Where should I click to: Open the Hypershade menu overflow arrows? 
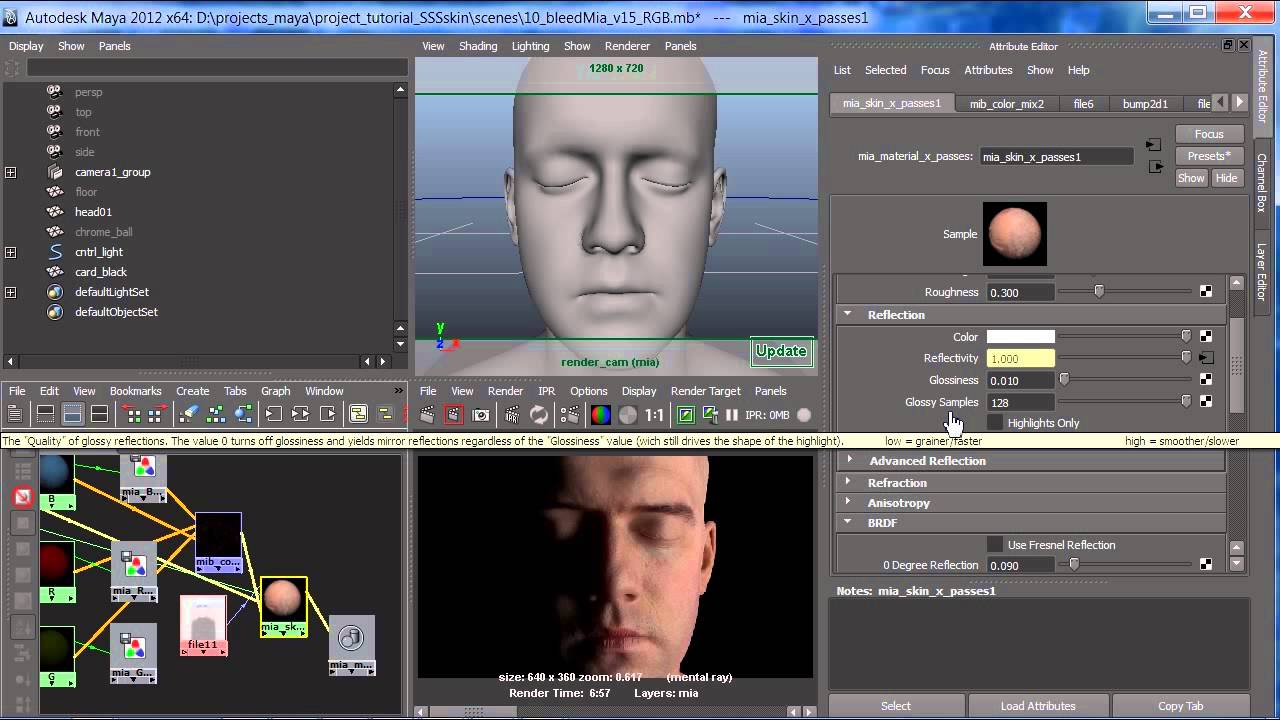(399, 391)
